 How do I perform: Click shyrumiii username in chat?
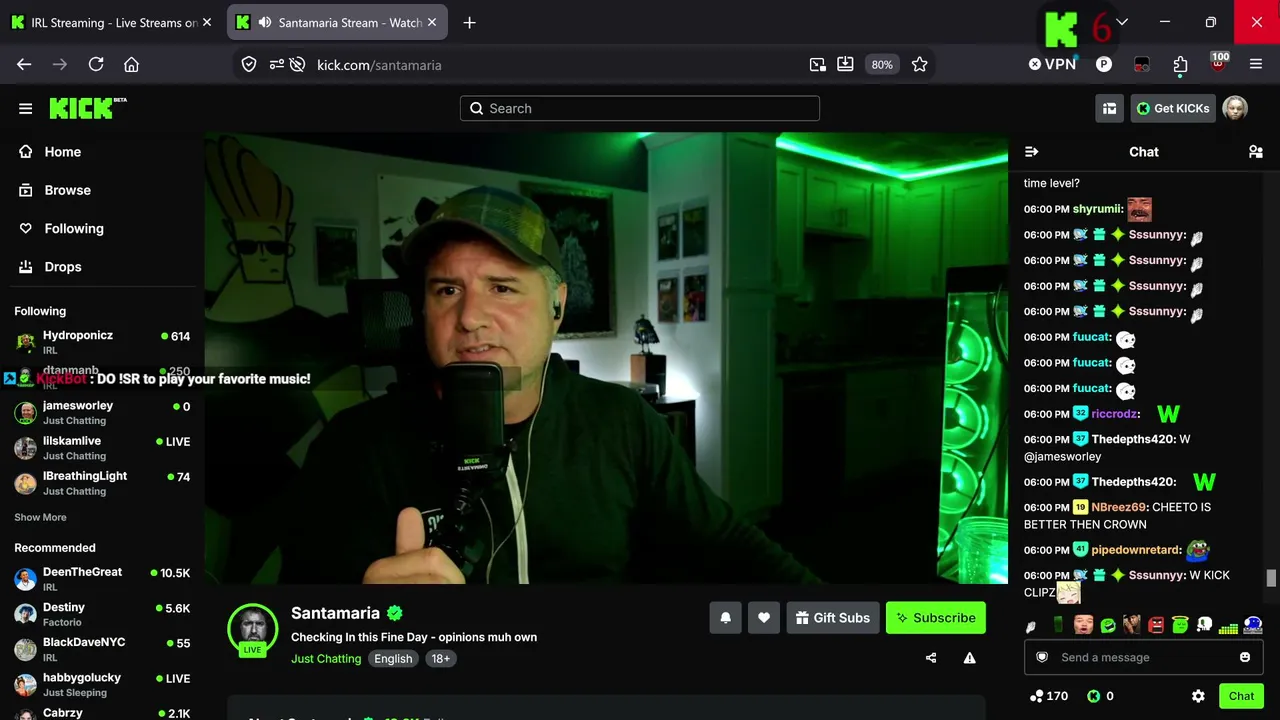click(1097, 209)
